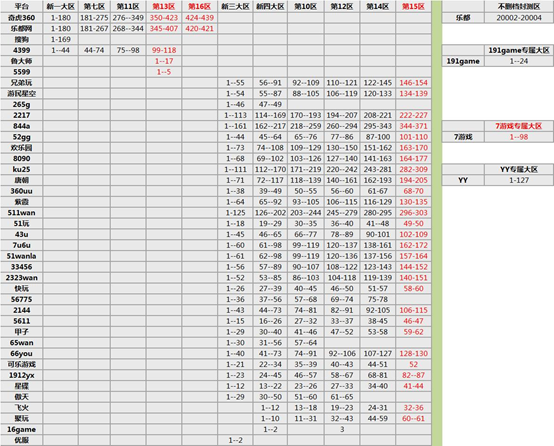Click cell 282-309 in the ku25 row
Image resolution: width=554 pixels, height=446 pixels.
pos(413,169)
